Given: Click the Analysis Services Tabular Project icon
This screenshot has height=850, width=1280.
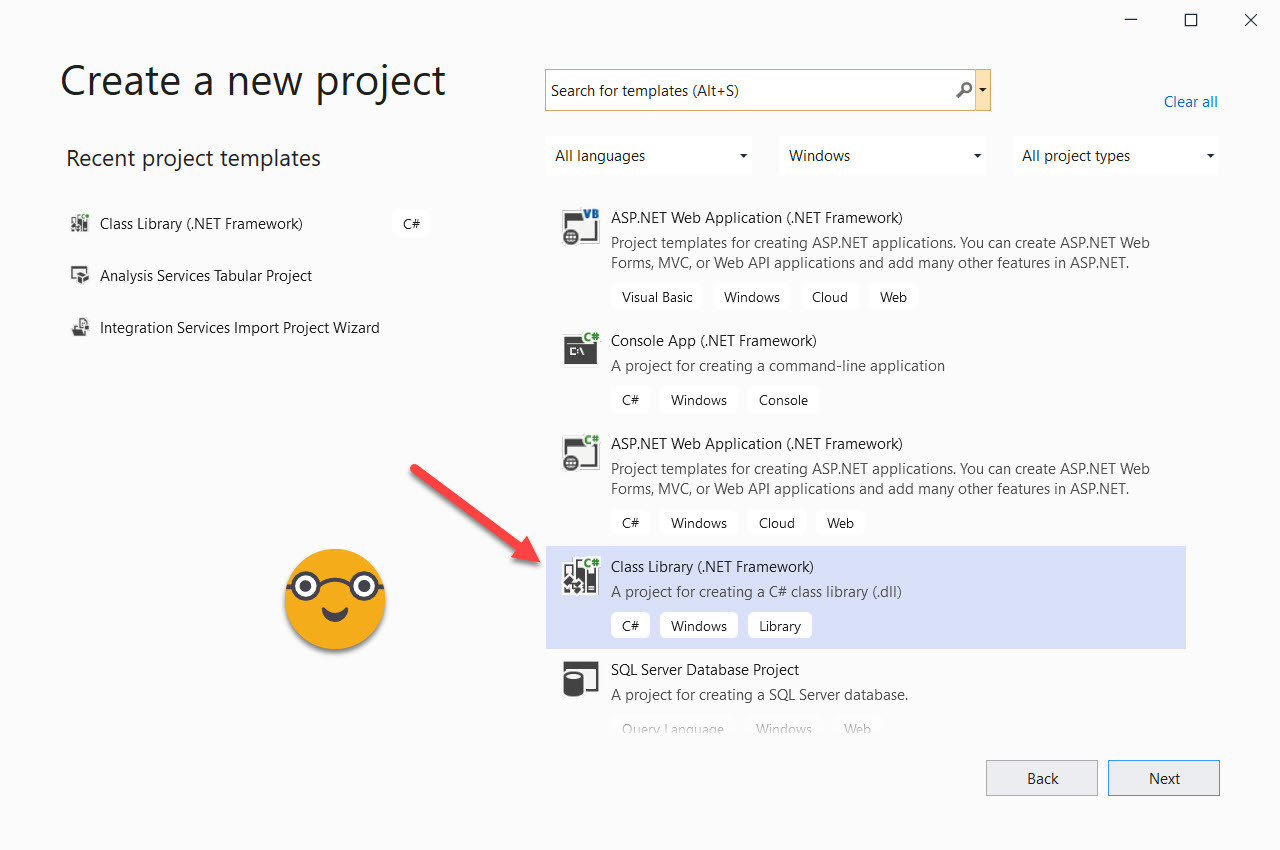Looking at the screenshot, I should coord(80,276).
